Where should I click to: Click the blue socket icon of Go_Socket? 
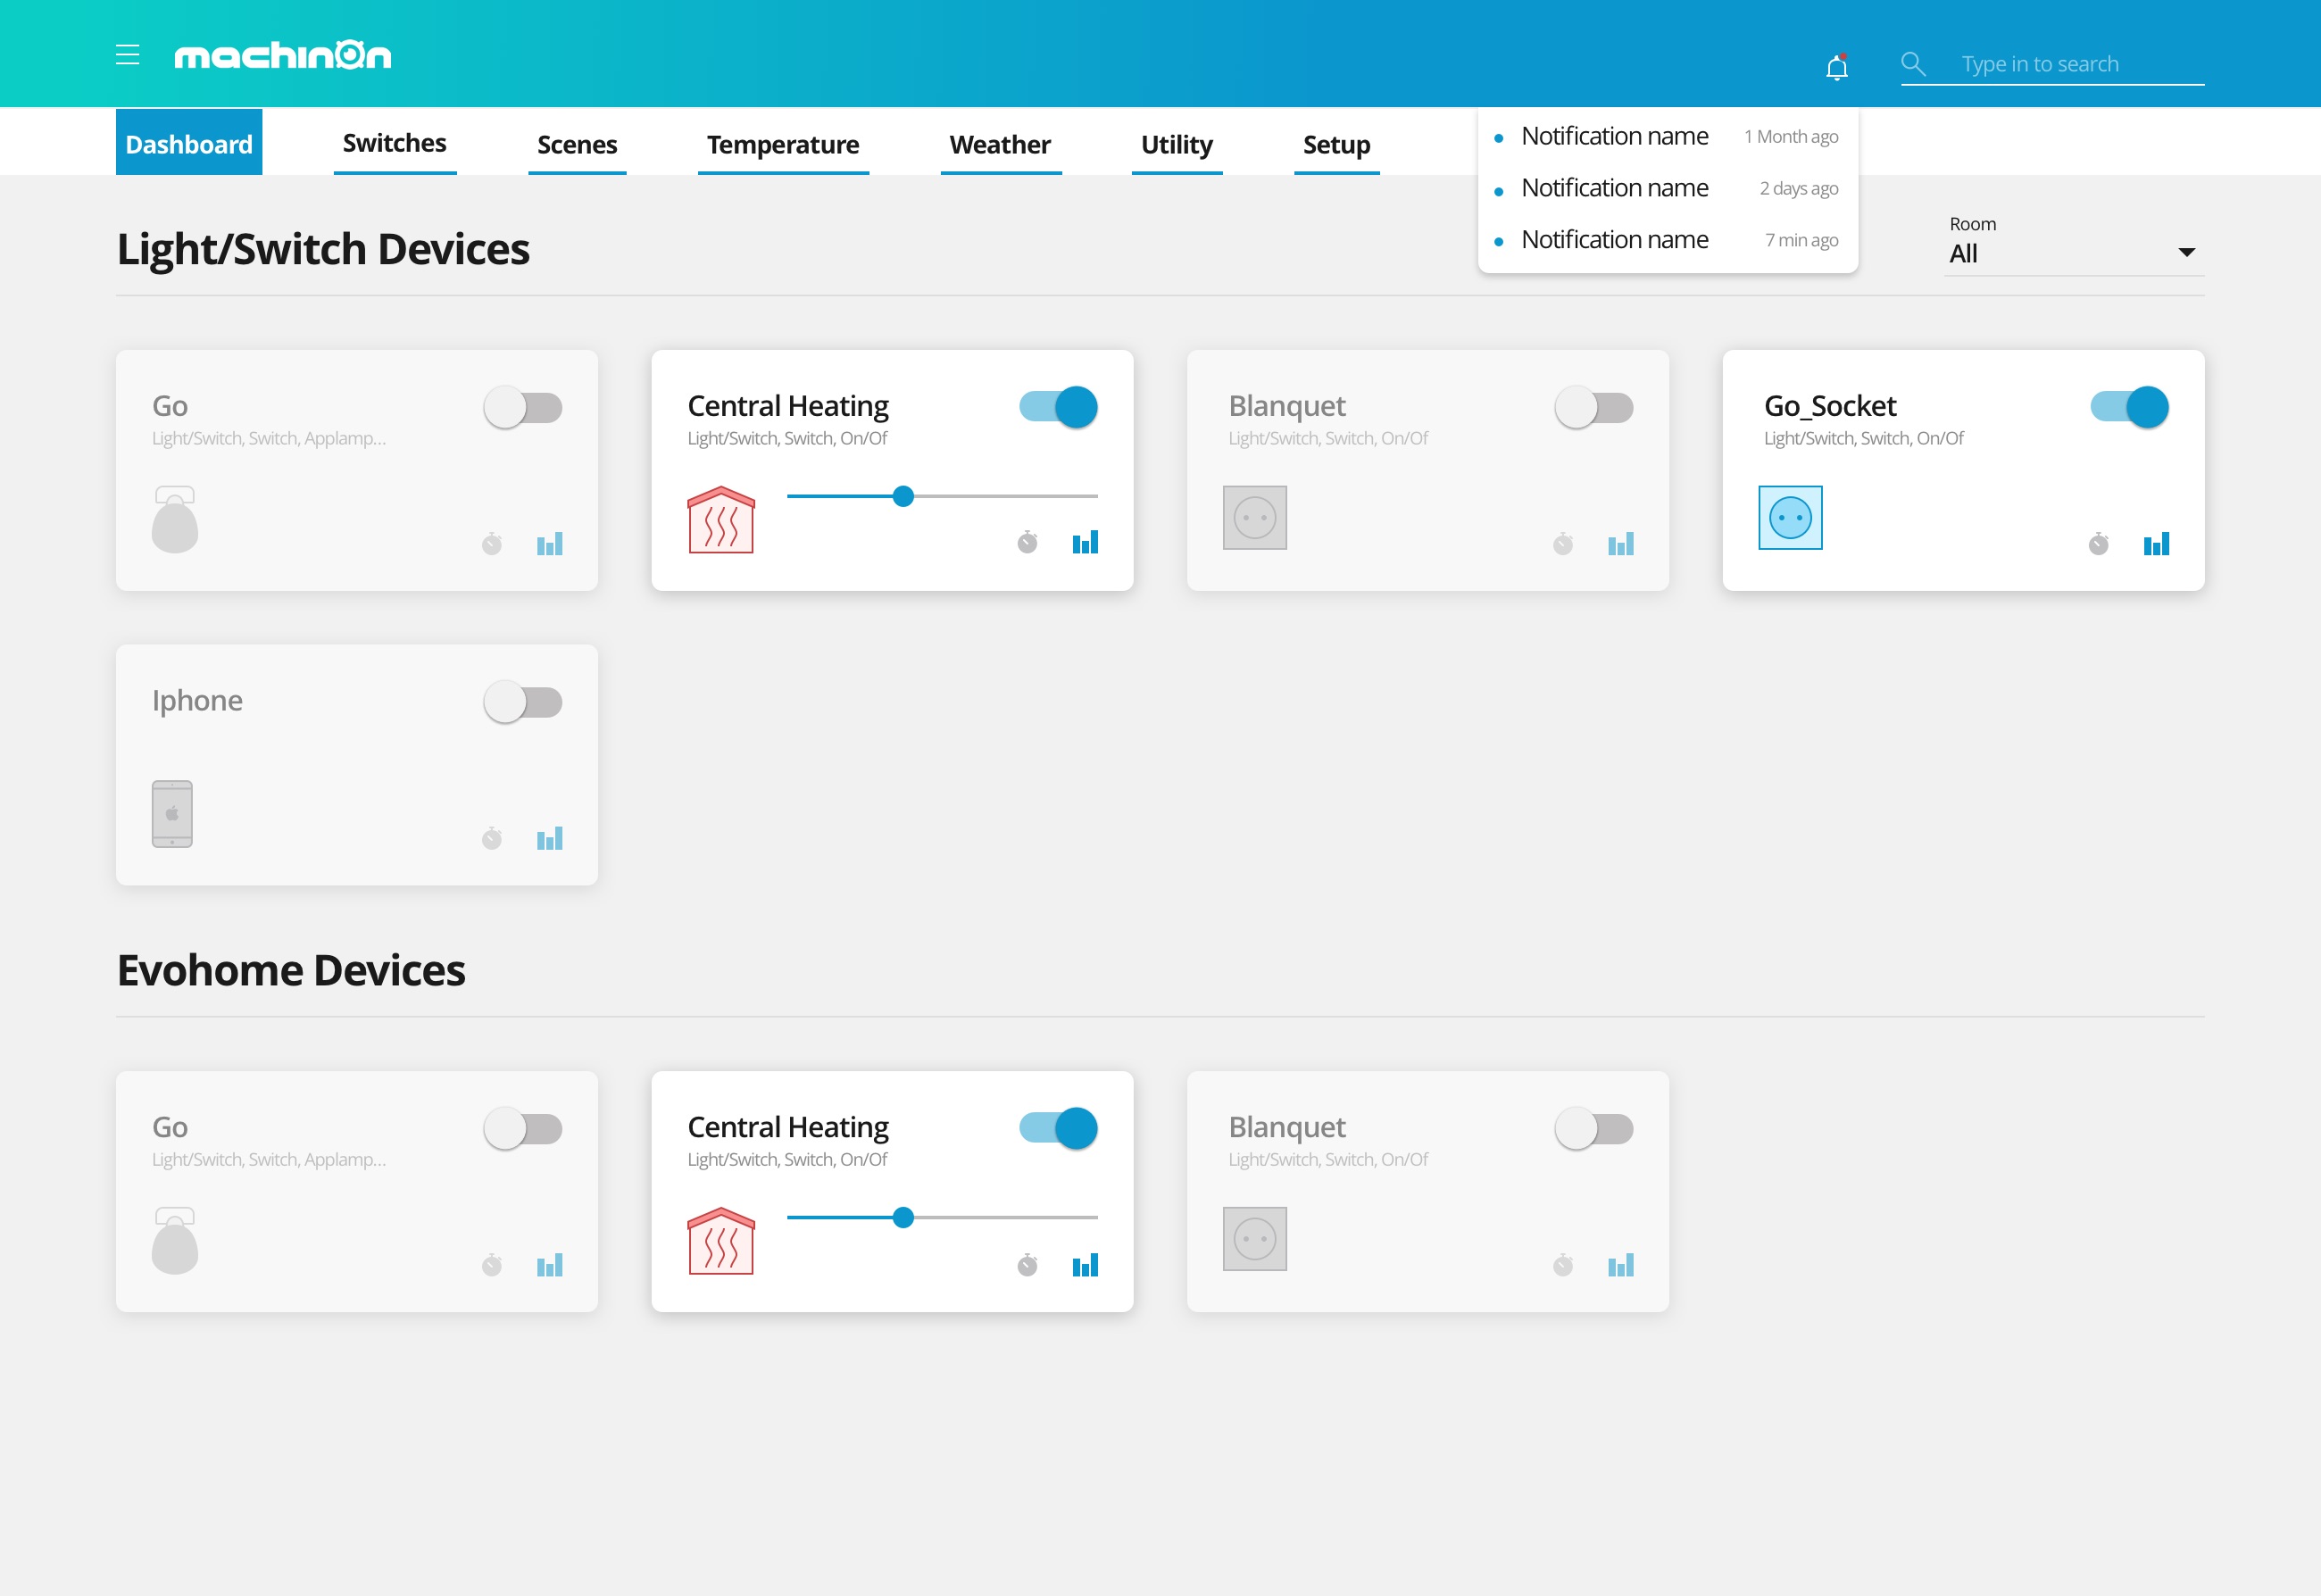(x=1791, y=518)
